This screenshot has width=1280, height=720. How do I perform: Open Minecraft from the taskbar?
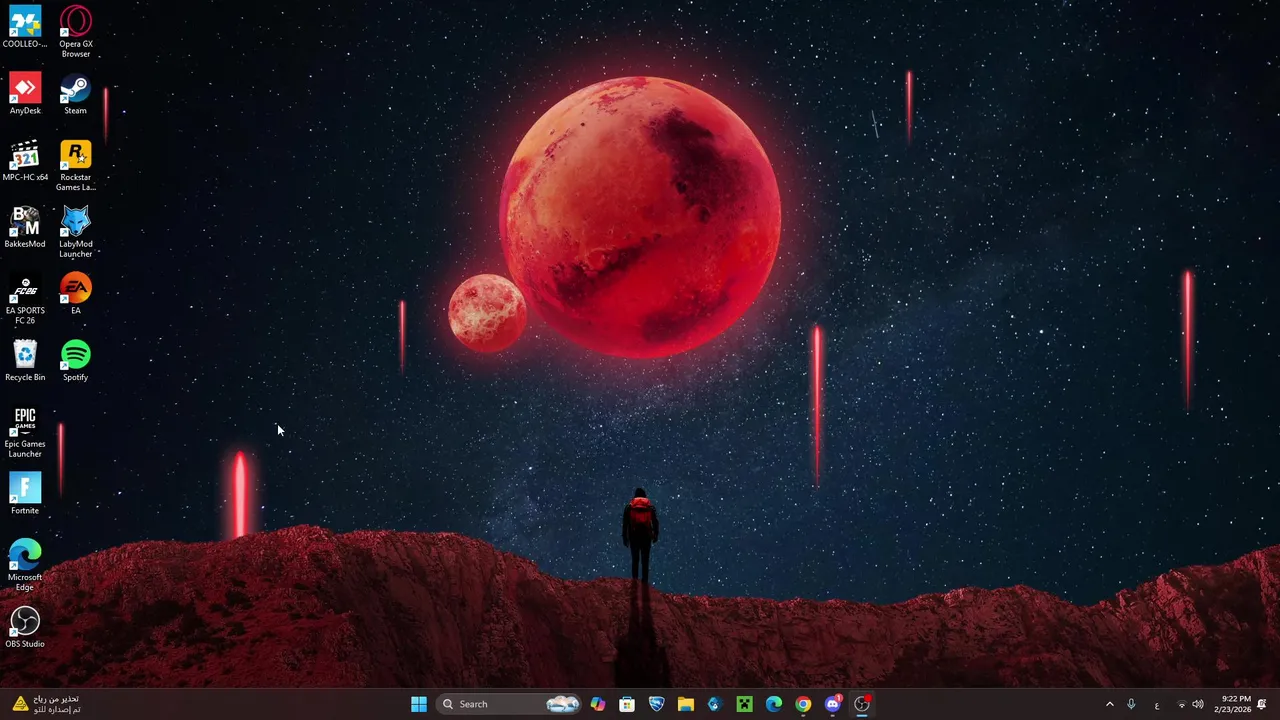tap(744, 704)
